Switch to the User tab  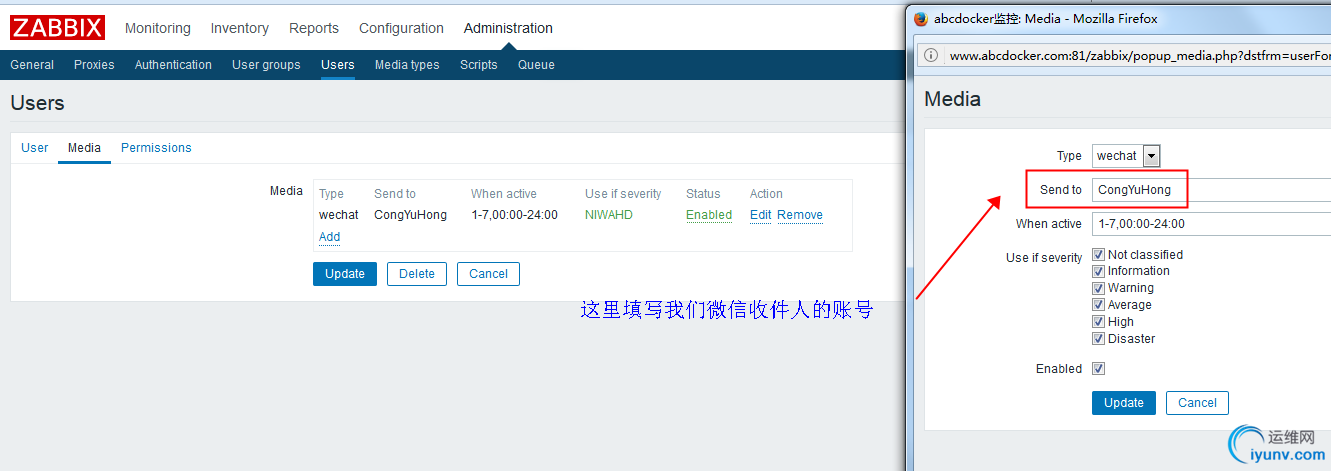pyautogui.click(x=35, y=148)
